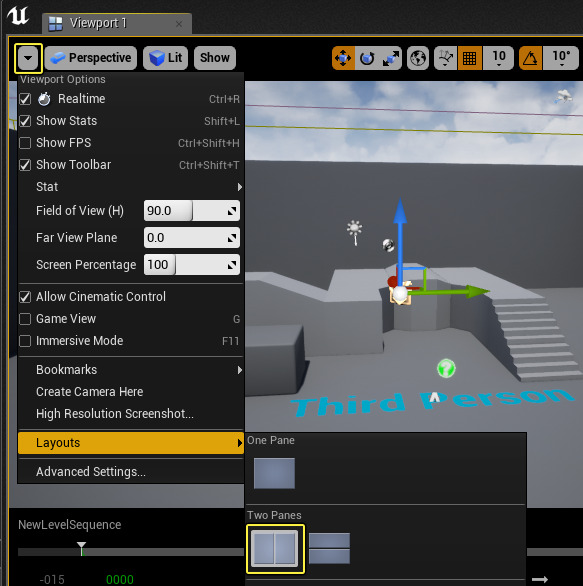Viewport: 583px width, 586px height.
Task: Open the viewport options dropdown arrow
Action: point(28,58)
